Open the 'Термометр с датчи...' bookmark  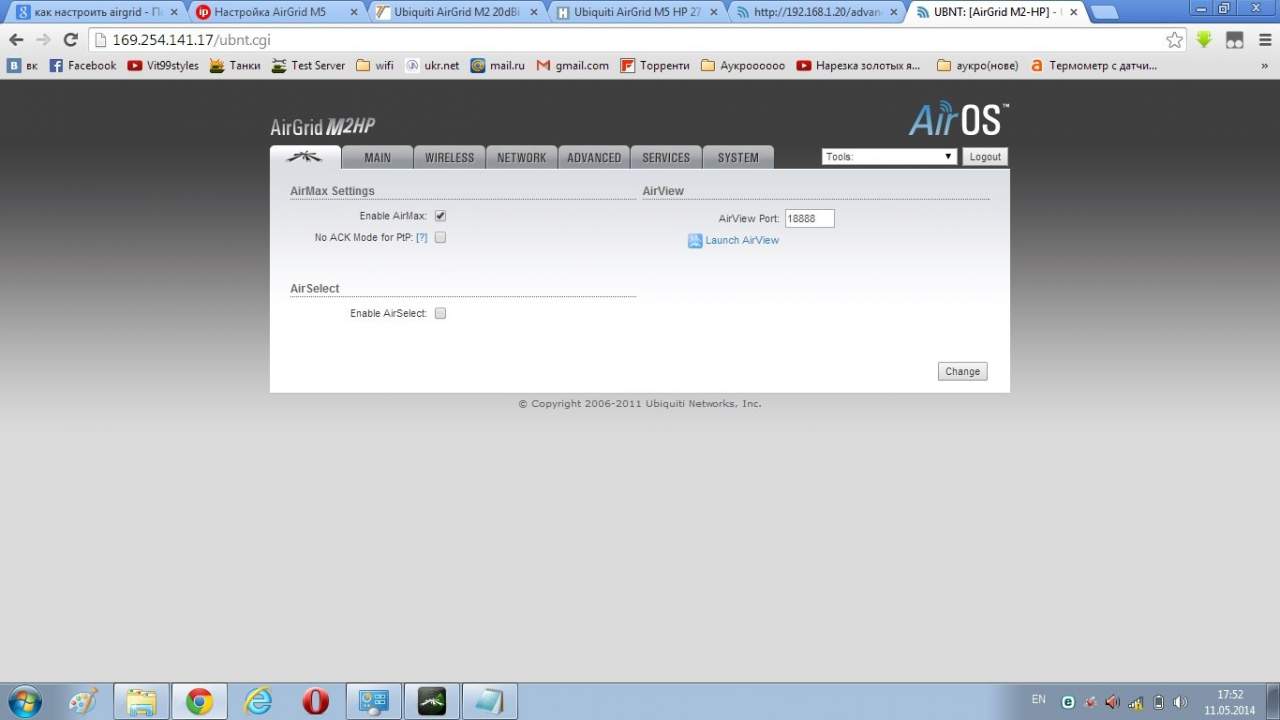[x=1093, y=66]
